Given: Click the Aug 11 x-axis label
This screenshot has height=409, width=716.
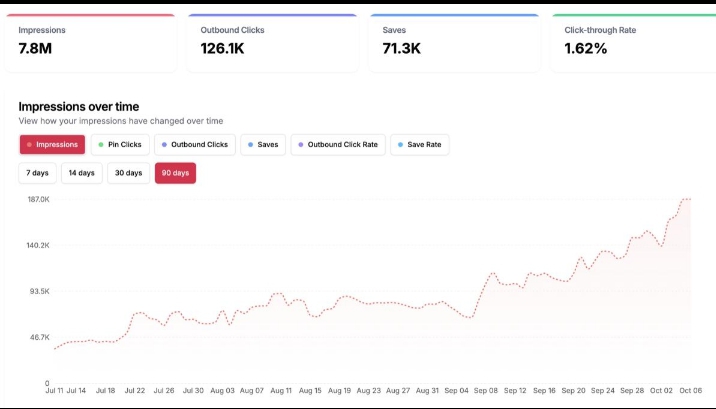Looking at the screenshot, I should [281, 391].
